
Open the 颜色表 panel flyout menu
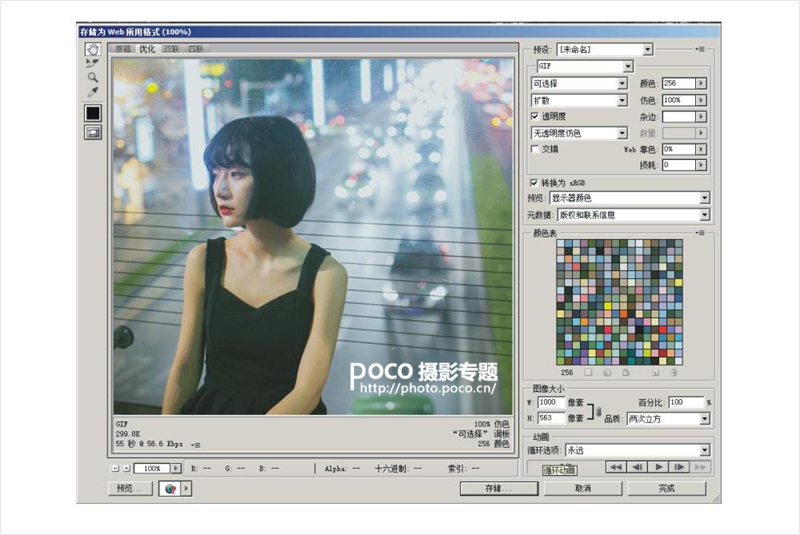pos(701,233)
